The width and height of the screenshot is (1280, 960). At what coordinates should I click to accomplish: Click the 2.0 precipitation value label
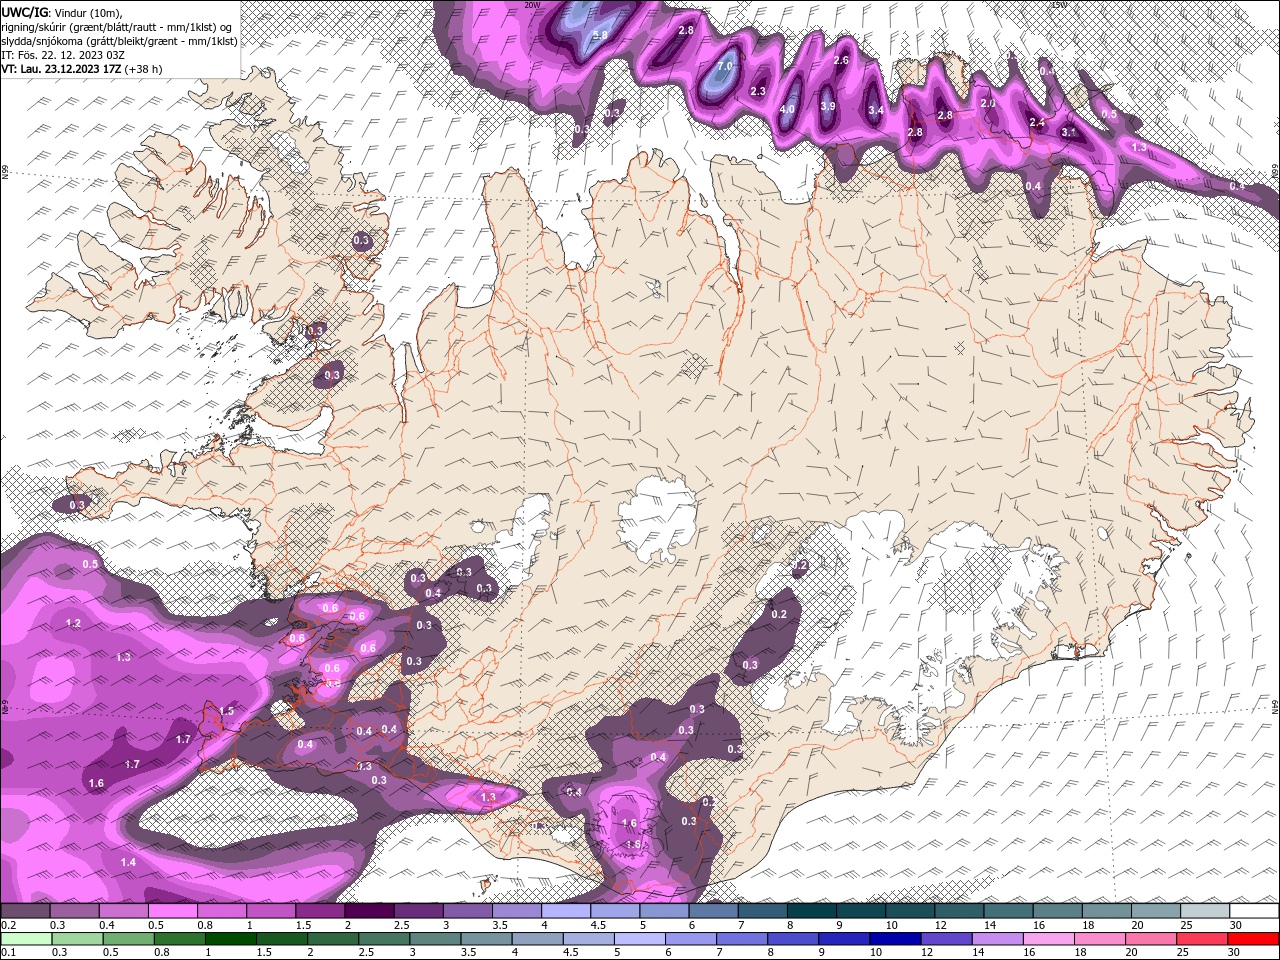(988, 104)
